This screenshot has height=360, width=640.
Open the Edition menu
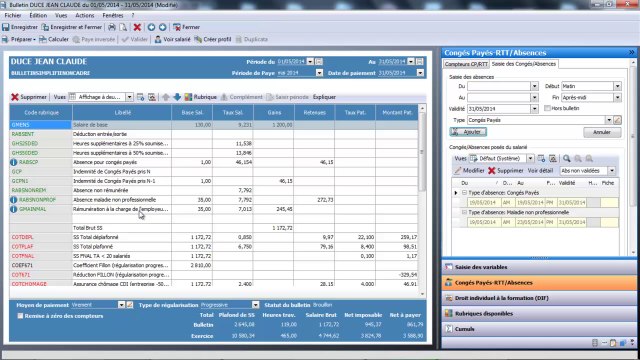[x=38, y=16]
